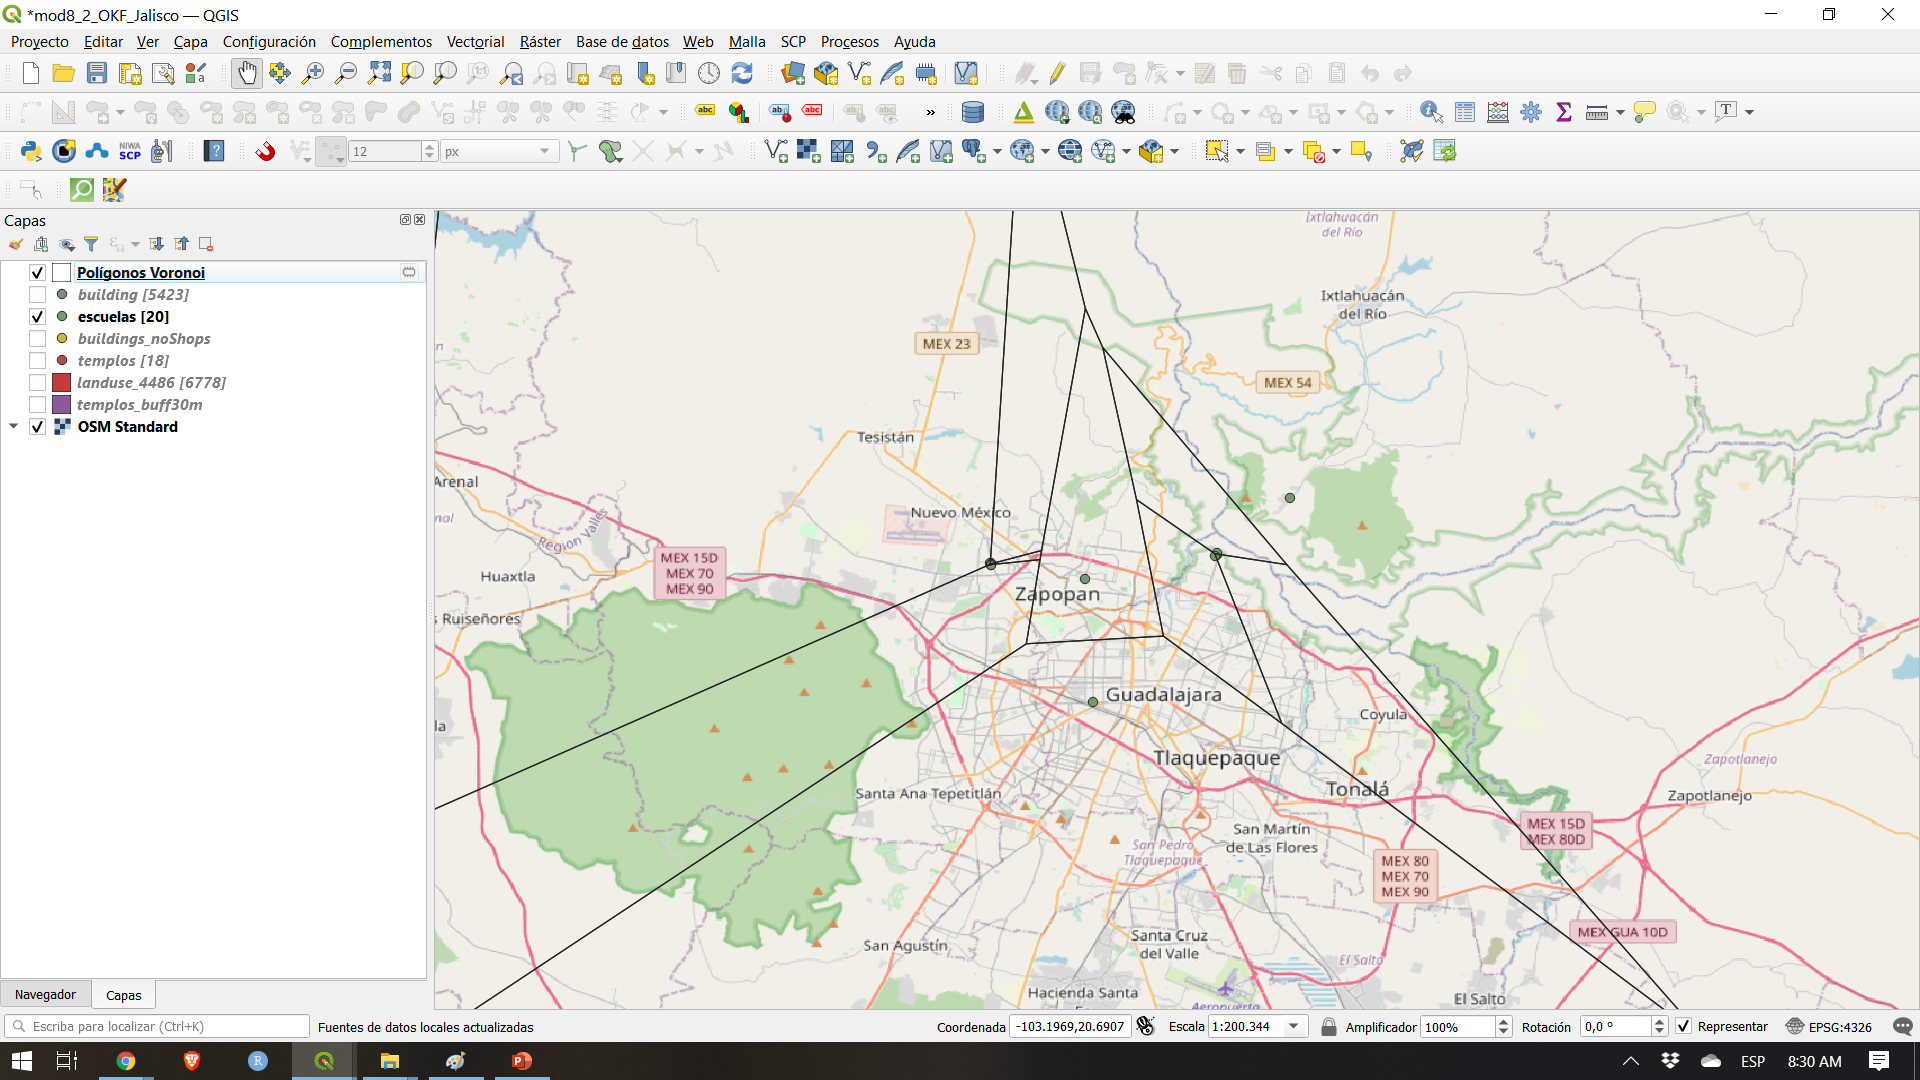
Task: Show the templos [18] layer
Action: pyautogui.click(x=37, y=361)
